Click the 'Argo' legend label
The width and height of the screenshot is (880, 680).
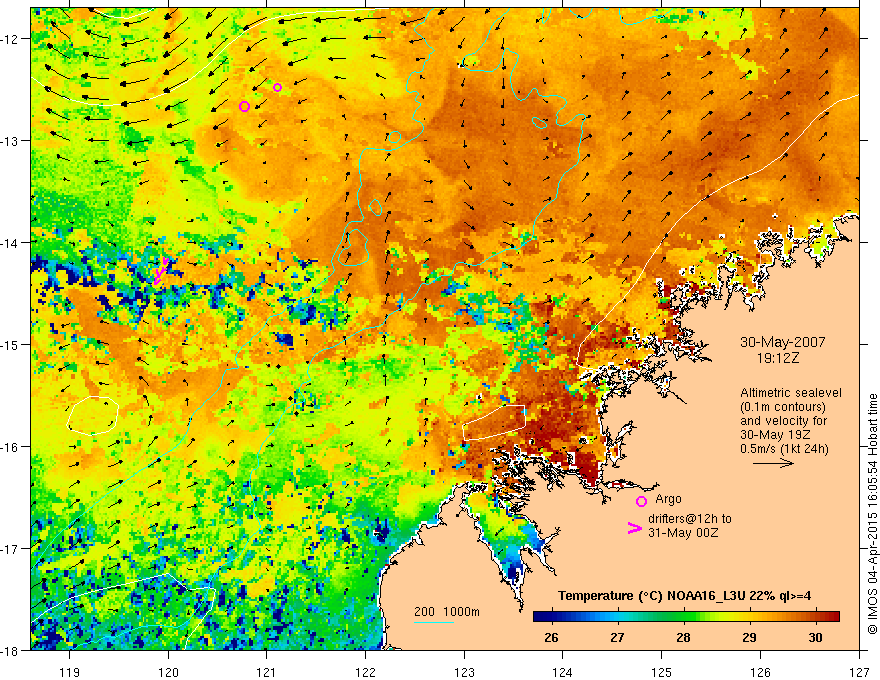point(668,499)
